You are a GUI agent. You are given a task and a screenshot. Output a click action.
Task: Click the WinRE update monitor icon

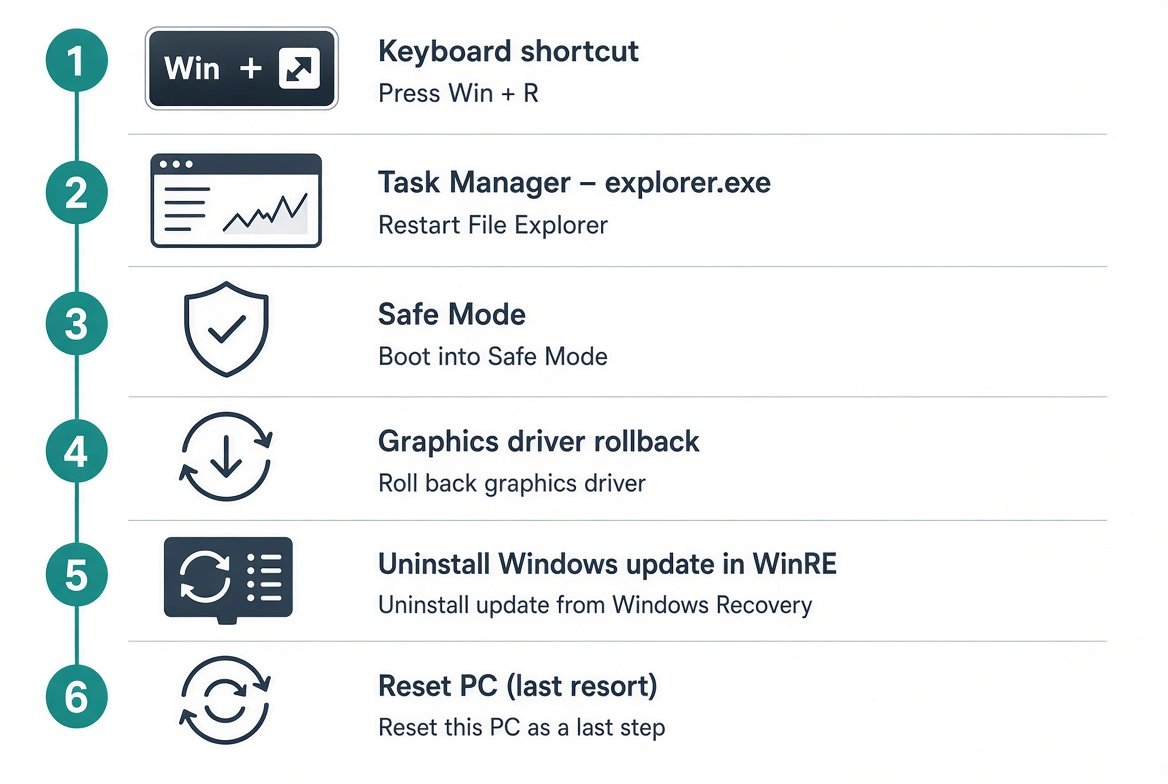click(228, 579)
